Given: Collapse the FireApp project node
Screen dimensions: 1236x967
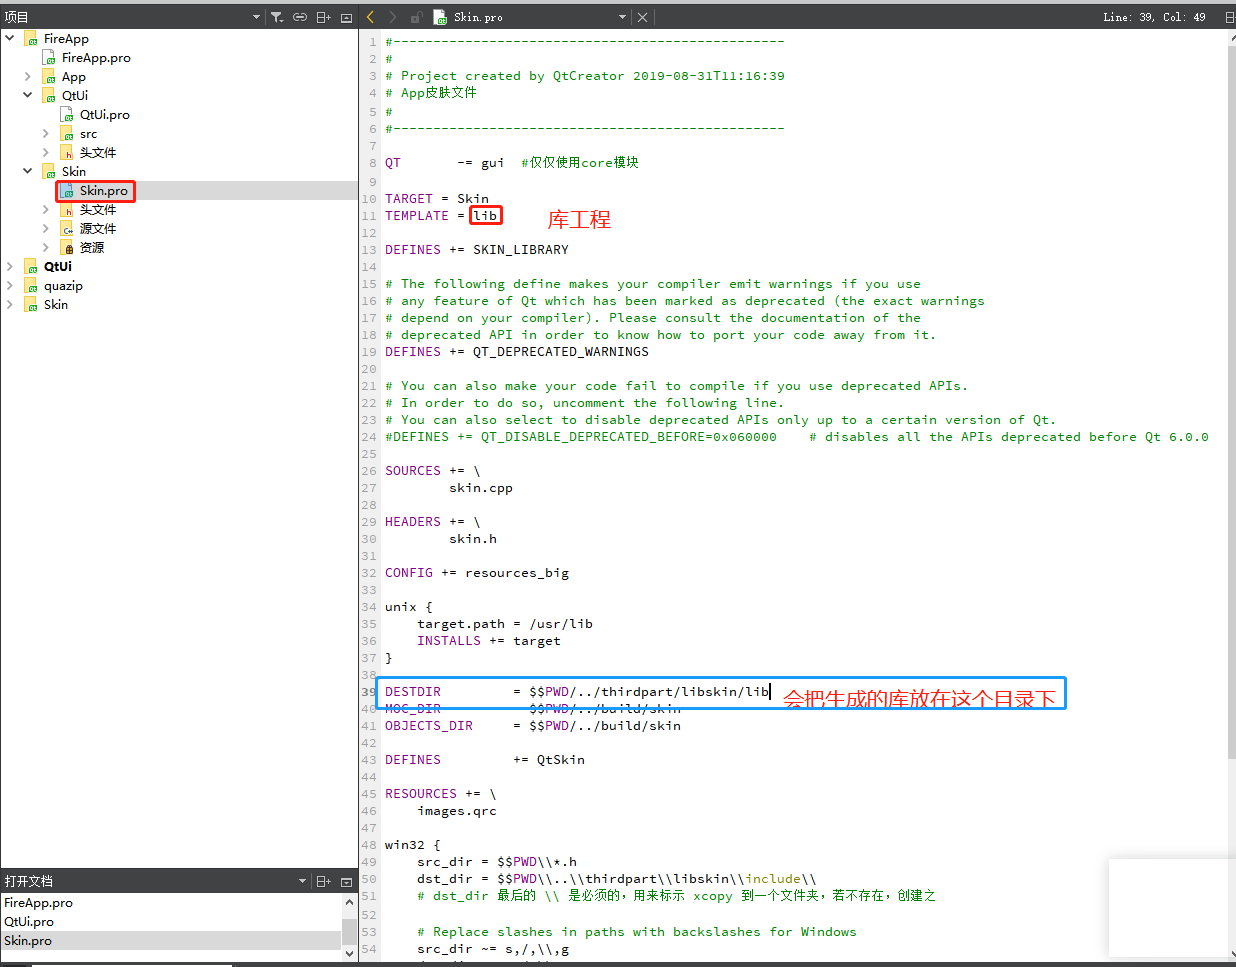Looking at the screenshot, I should (10, 38).
